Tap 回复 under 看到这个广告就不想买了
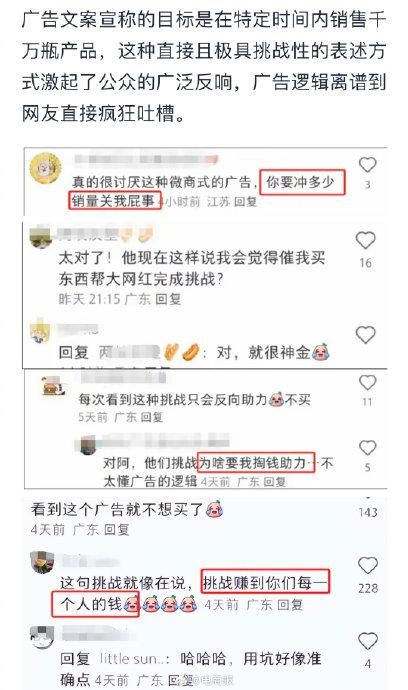Screen dimensions: 408x690 [117, 529]
